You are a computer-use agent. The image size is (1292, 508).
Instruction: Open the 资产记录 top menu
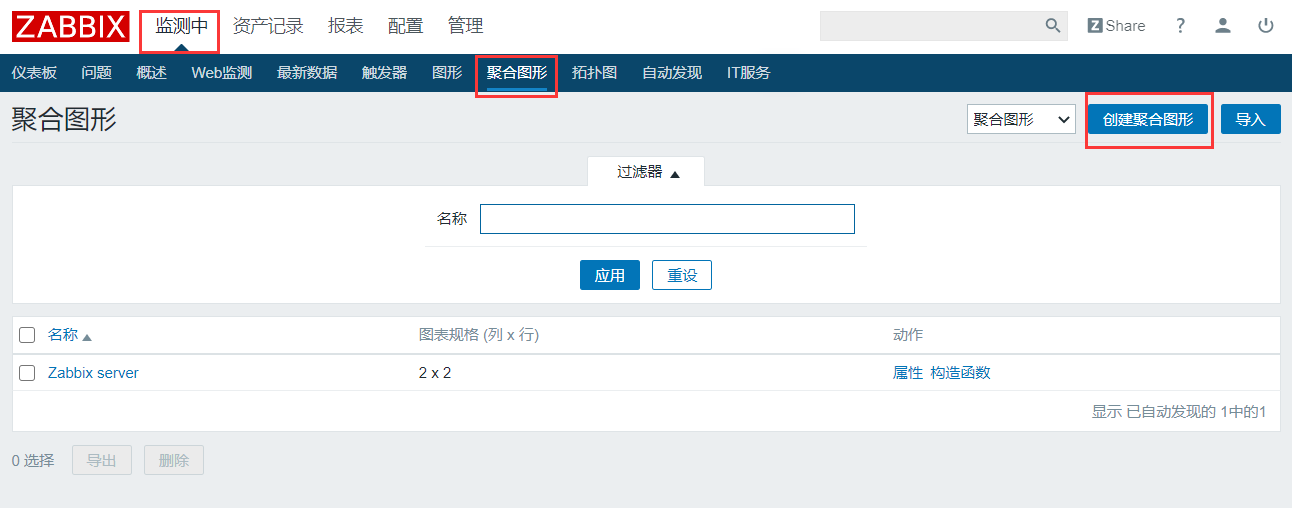tap(268, 26)
